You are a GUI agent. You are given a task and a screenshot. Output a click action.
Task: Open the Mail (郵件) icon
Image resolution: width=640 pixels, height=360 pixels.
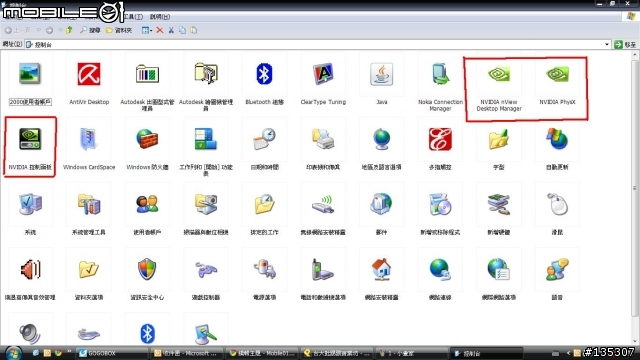click(381, 204)
